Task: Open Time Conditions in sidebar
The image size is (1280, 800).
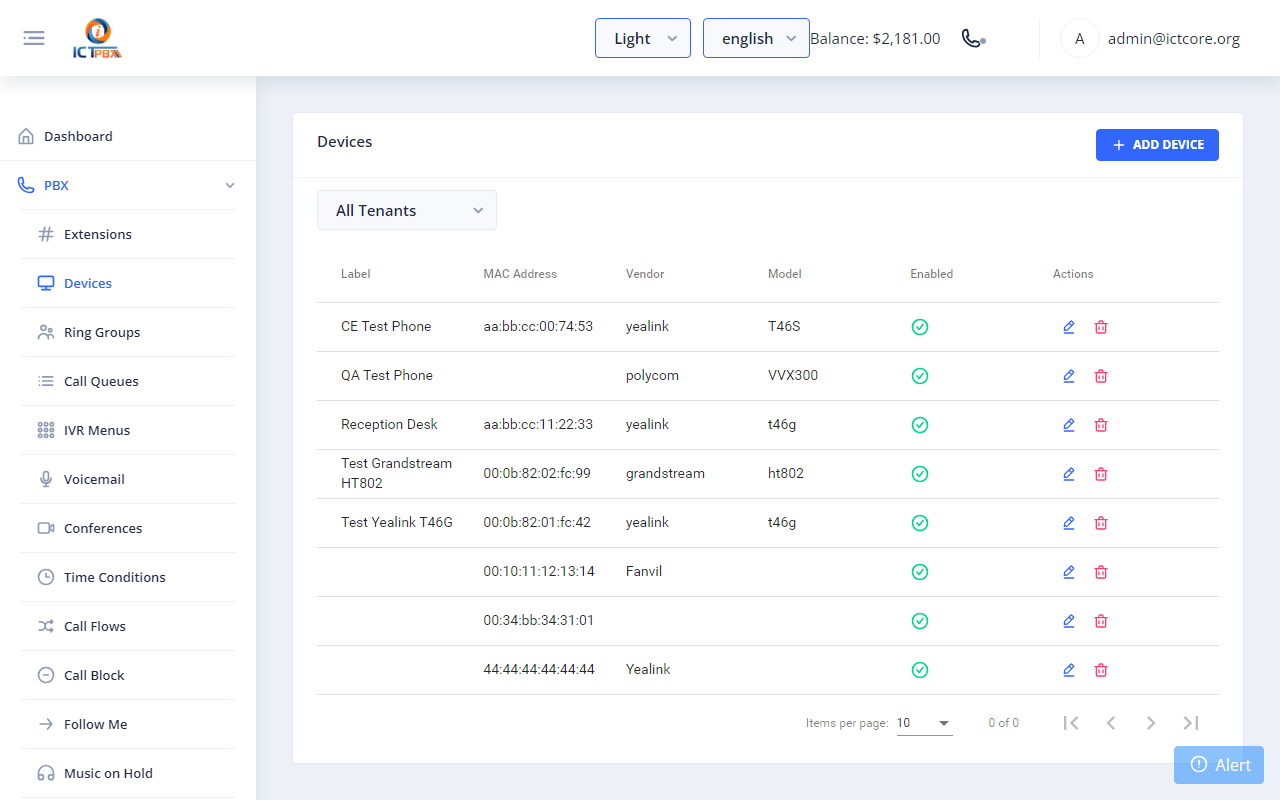Action: pyautogui.click(x=128, y=577)
